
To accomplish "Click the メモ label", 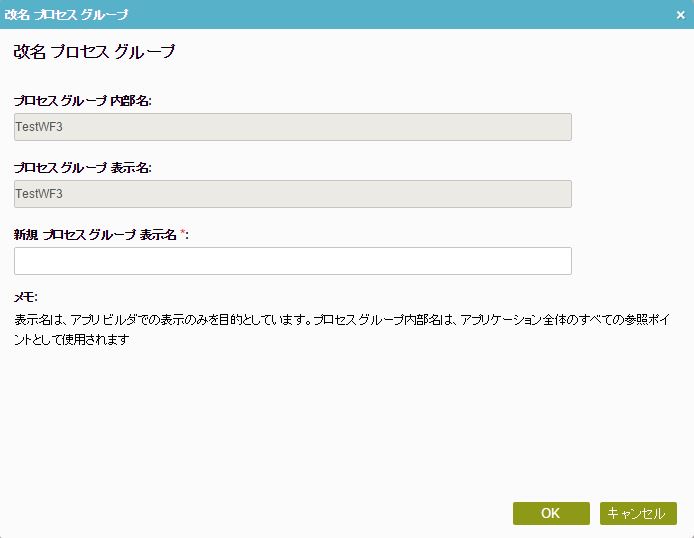I will pyautogui.click(x=26, y=297).
